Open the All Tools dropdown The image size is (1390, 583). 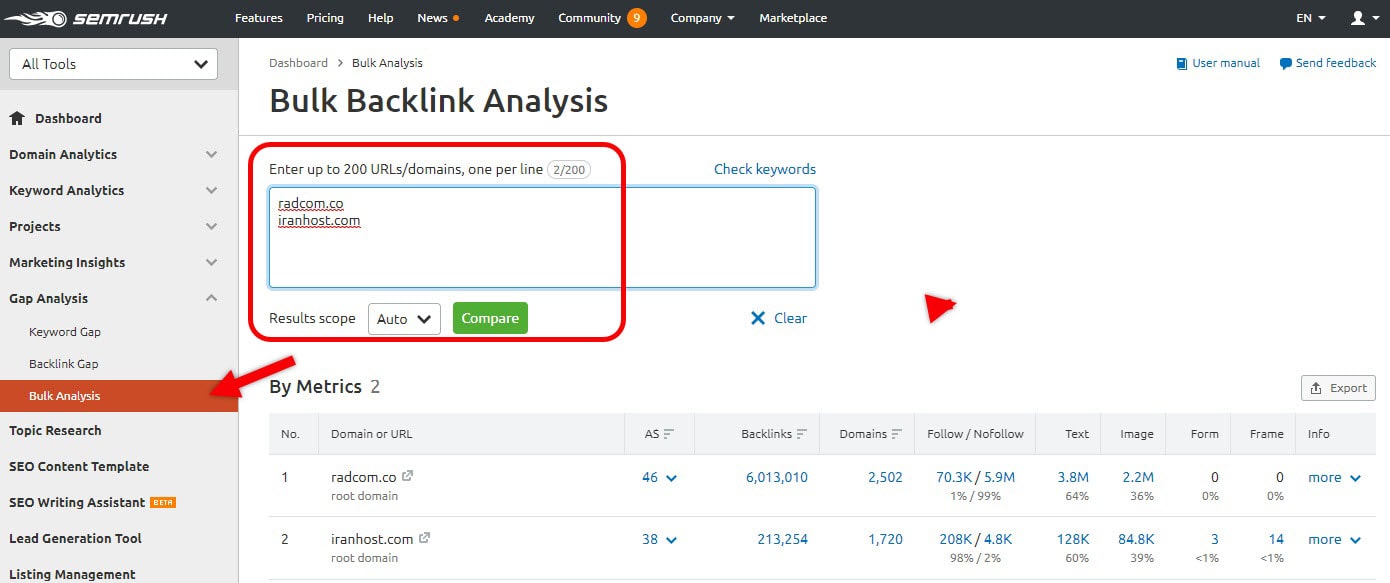coord(113,63)
